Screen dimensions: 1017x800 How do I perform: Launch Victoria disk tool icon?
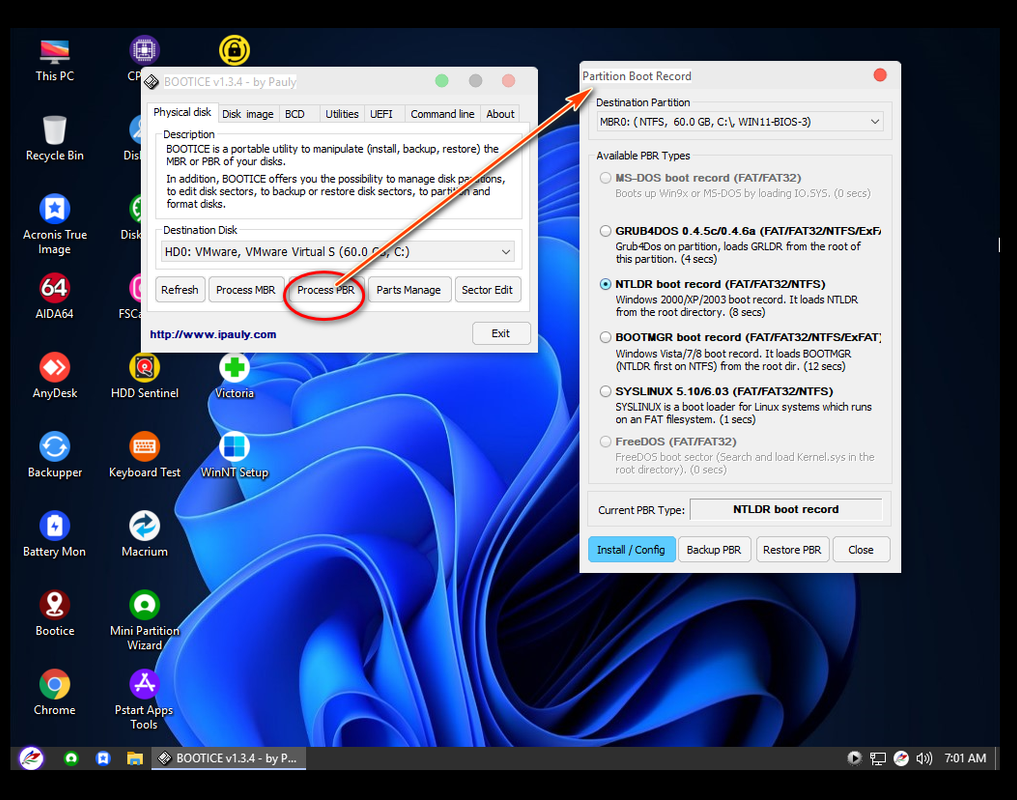[x=234, y=376]
